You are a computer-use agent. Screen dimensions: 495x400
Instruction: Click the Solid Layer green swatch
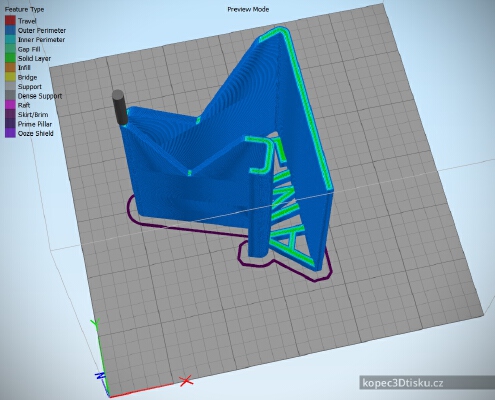coord(10,58)
